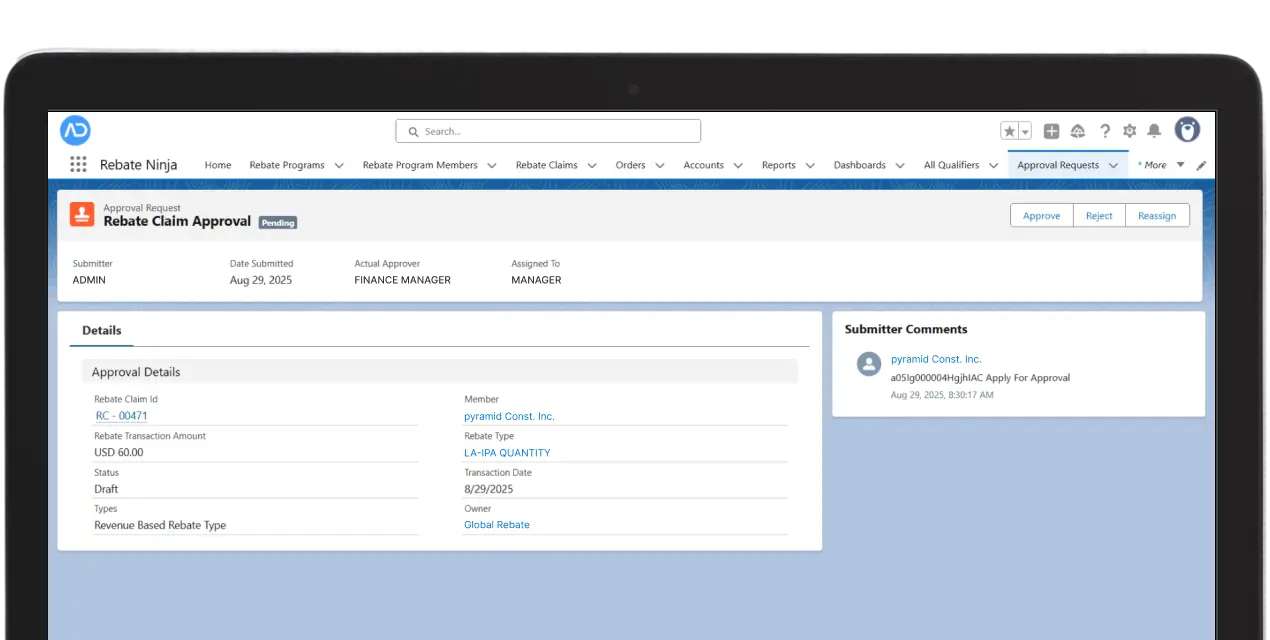The height and width of the screenshot is (640, 1270).
Task: Select the Details tab
Action: click(103, 330)
